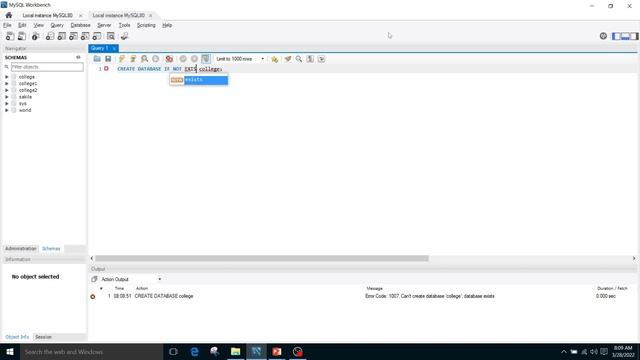Open Microsoft Edge from the taskbar
This screenshot has height=360, width=640.
click(194, 352)
